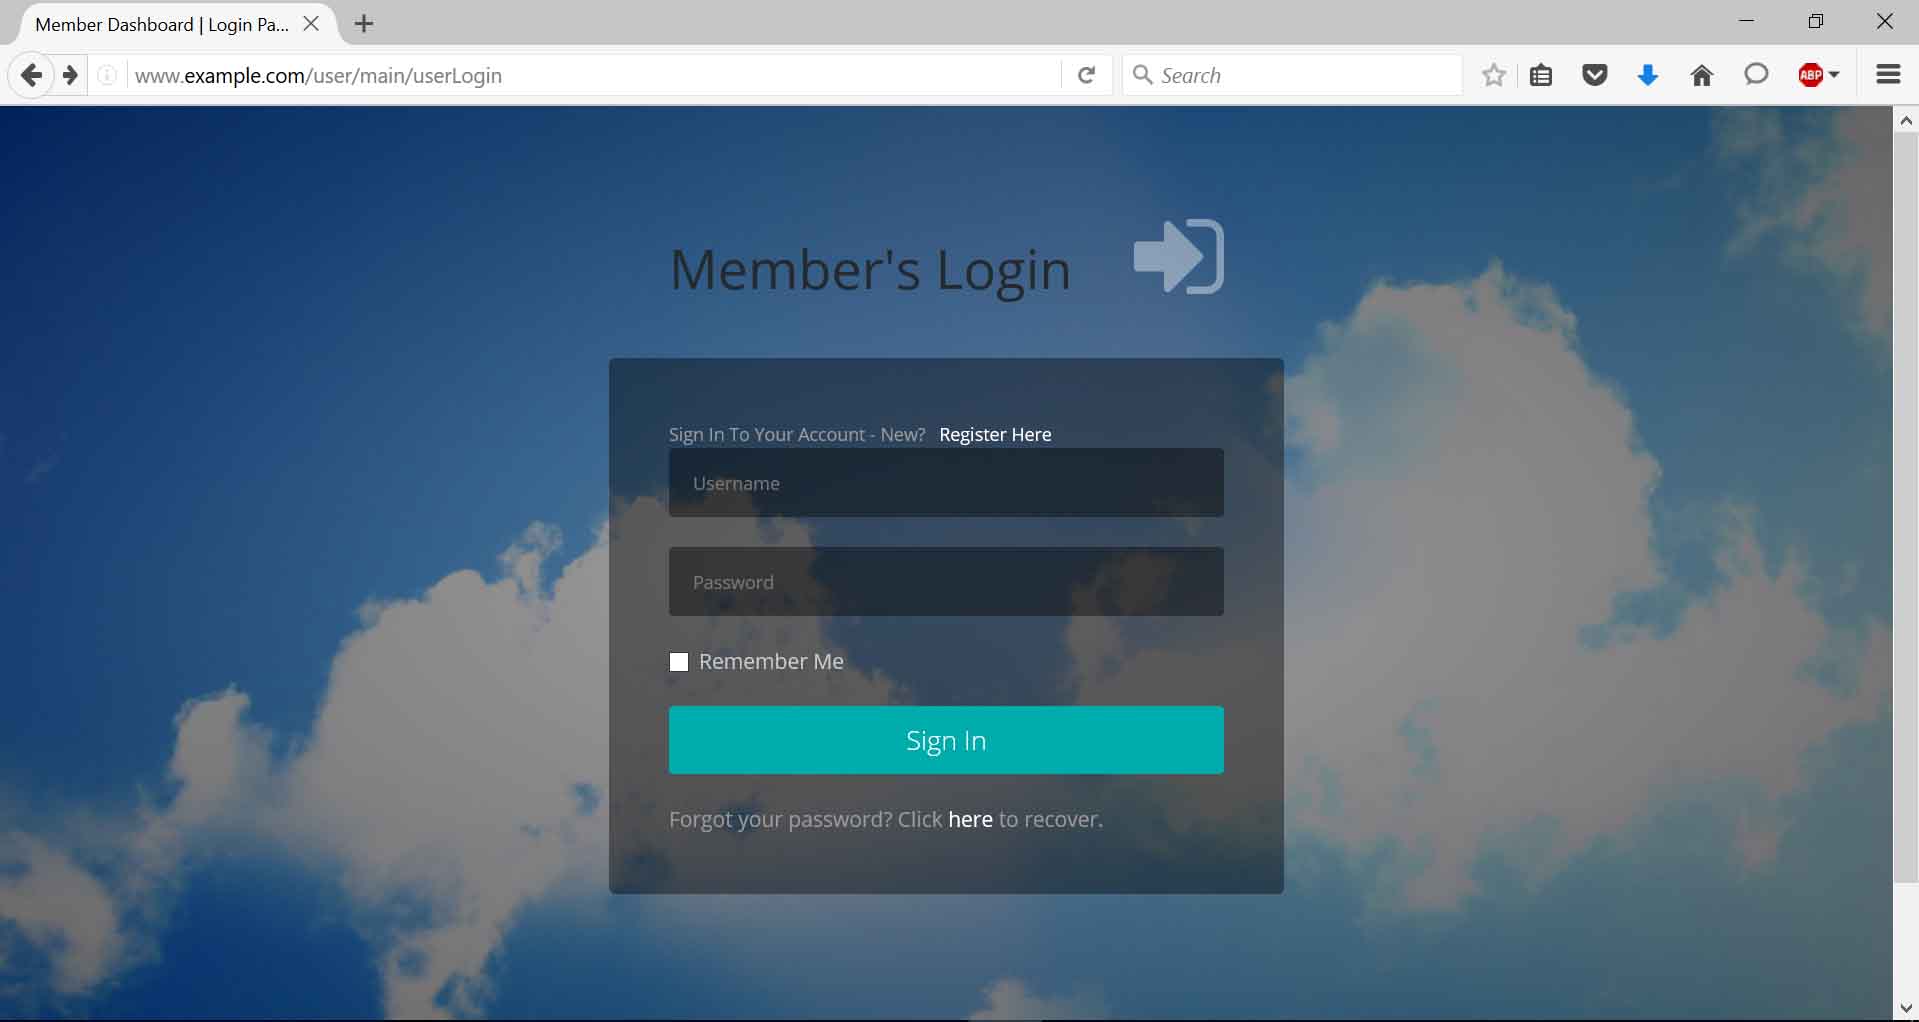Click 'Forgot your password? Click' text
Screen dimensions: 1919x1022
[805, 820]
